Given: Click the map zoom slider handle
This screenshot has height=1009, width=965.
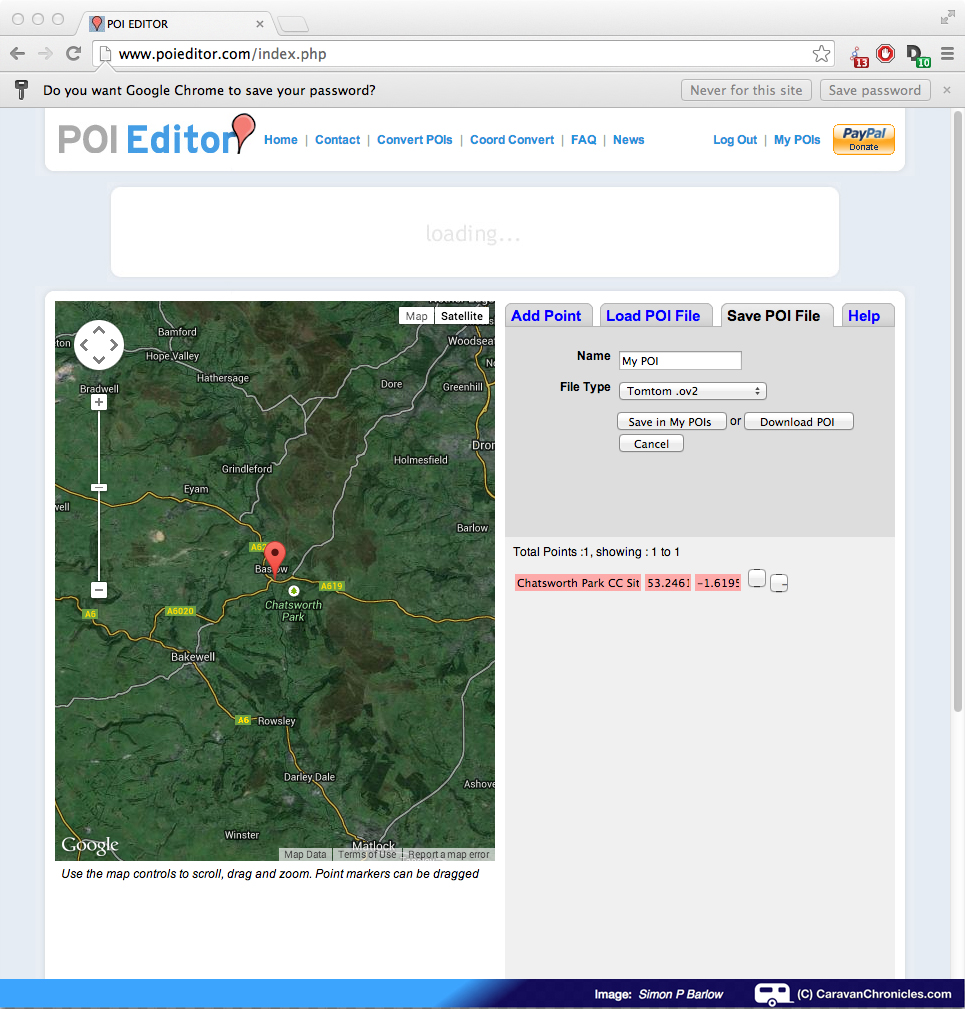Looking at the screenshot, I should pos(99,487).
